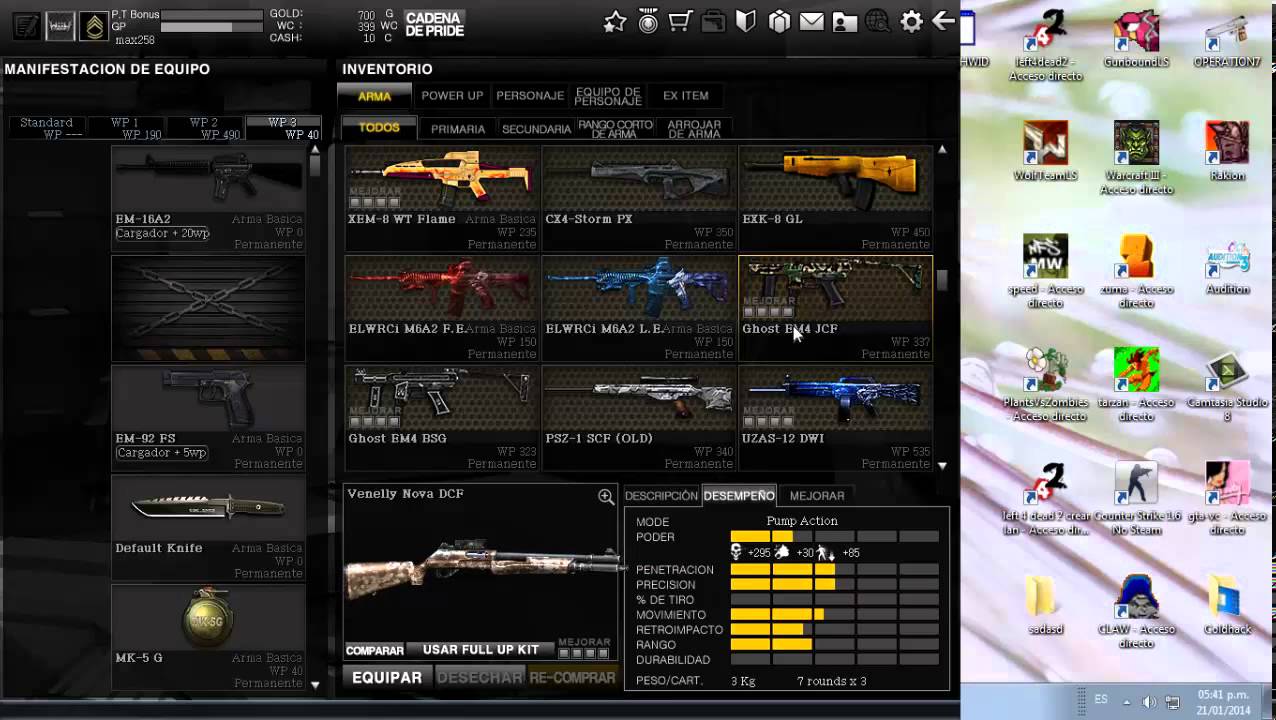Screen dimensions: 1276x720
Task: Open the envelope mail icon
Action: (x=812, y=22)
